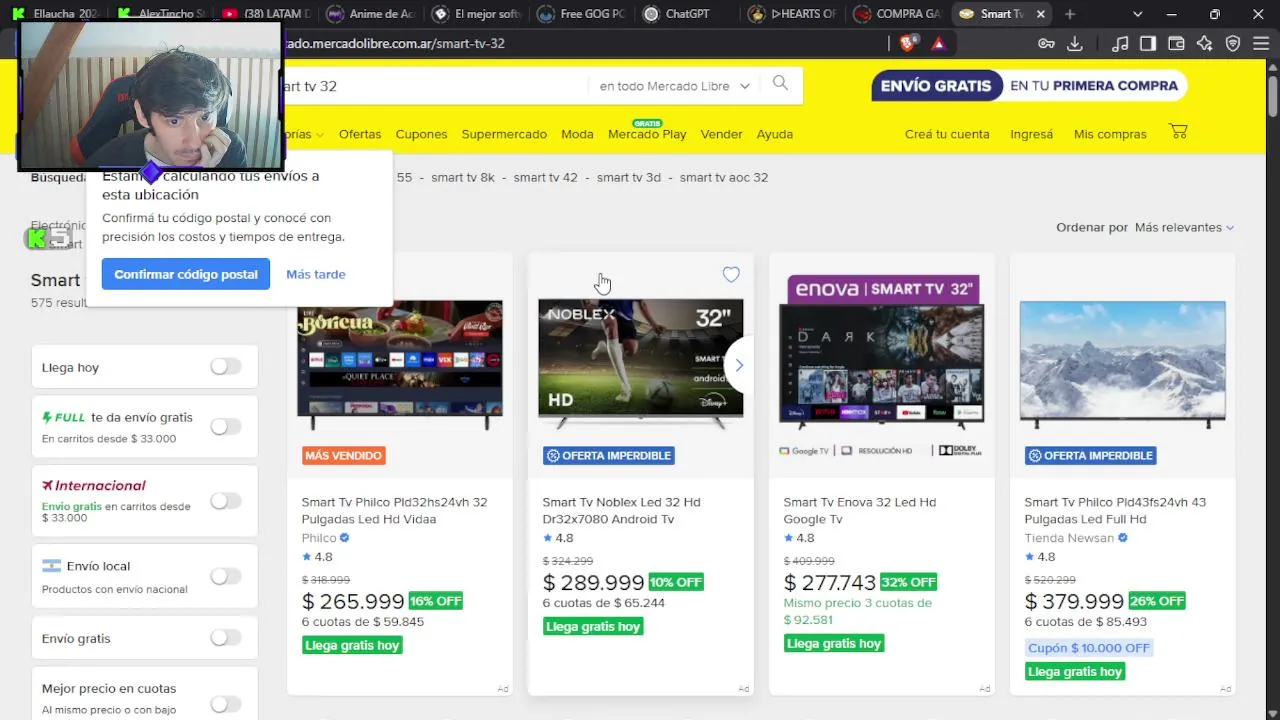The height and width of the screenshot is (720, 1280).
Task: Open Brave Shields icon in address bar
Action: [x=908, y=43]
